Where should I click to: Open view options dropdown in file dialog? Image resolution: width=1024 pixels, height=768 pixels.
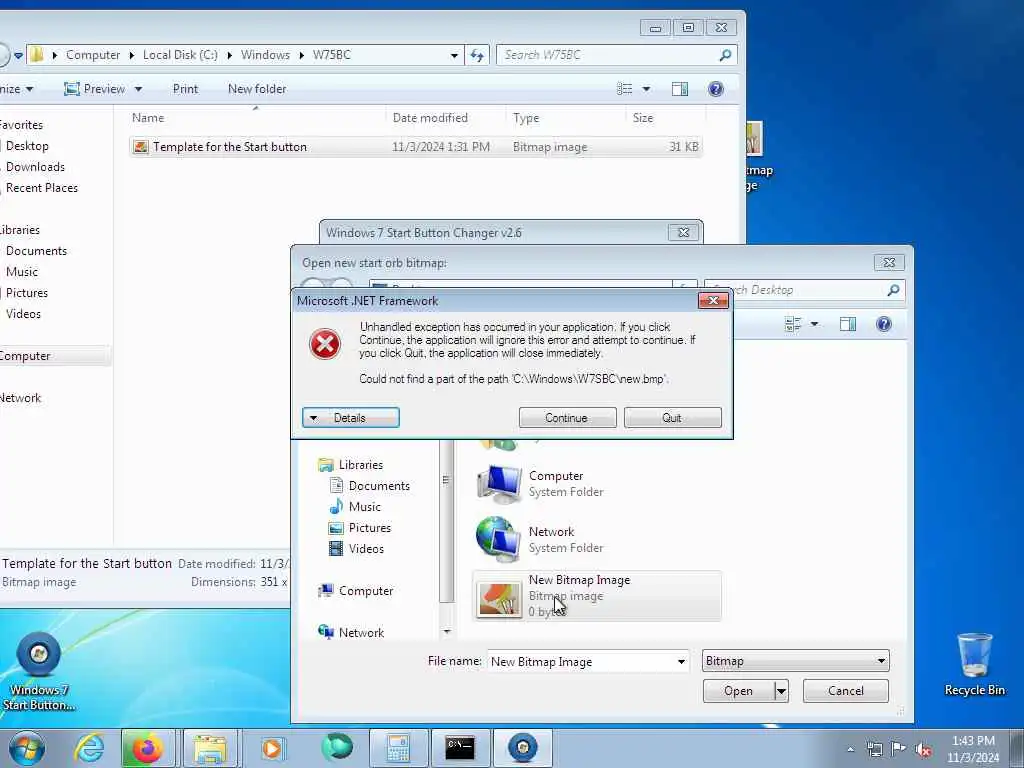coord(814,324)
